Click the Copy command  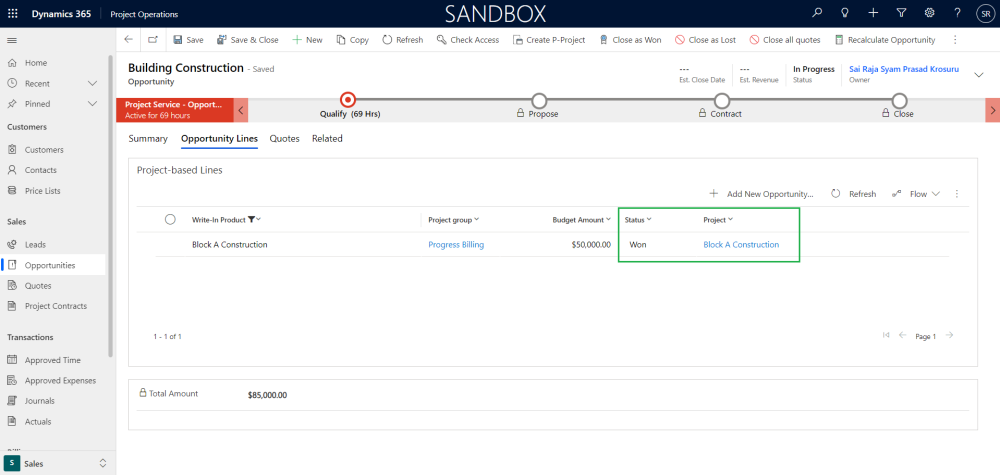click(x=353, y=40)
